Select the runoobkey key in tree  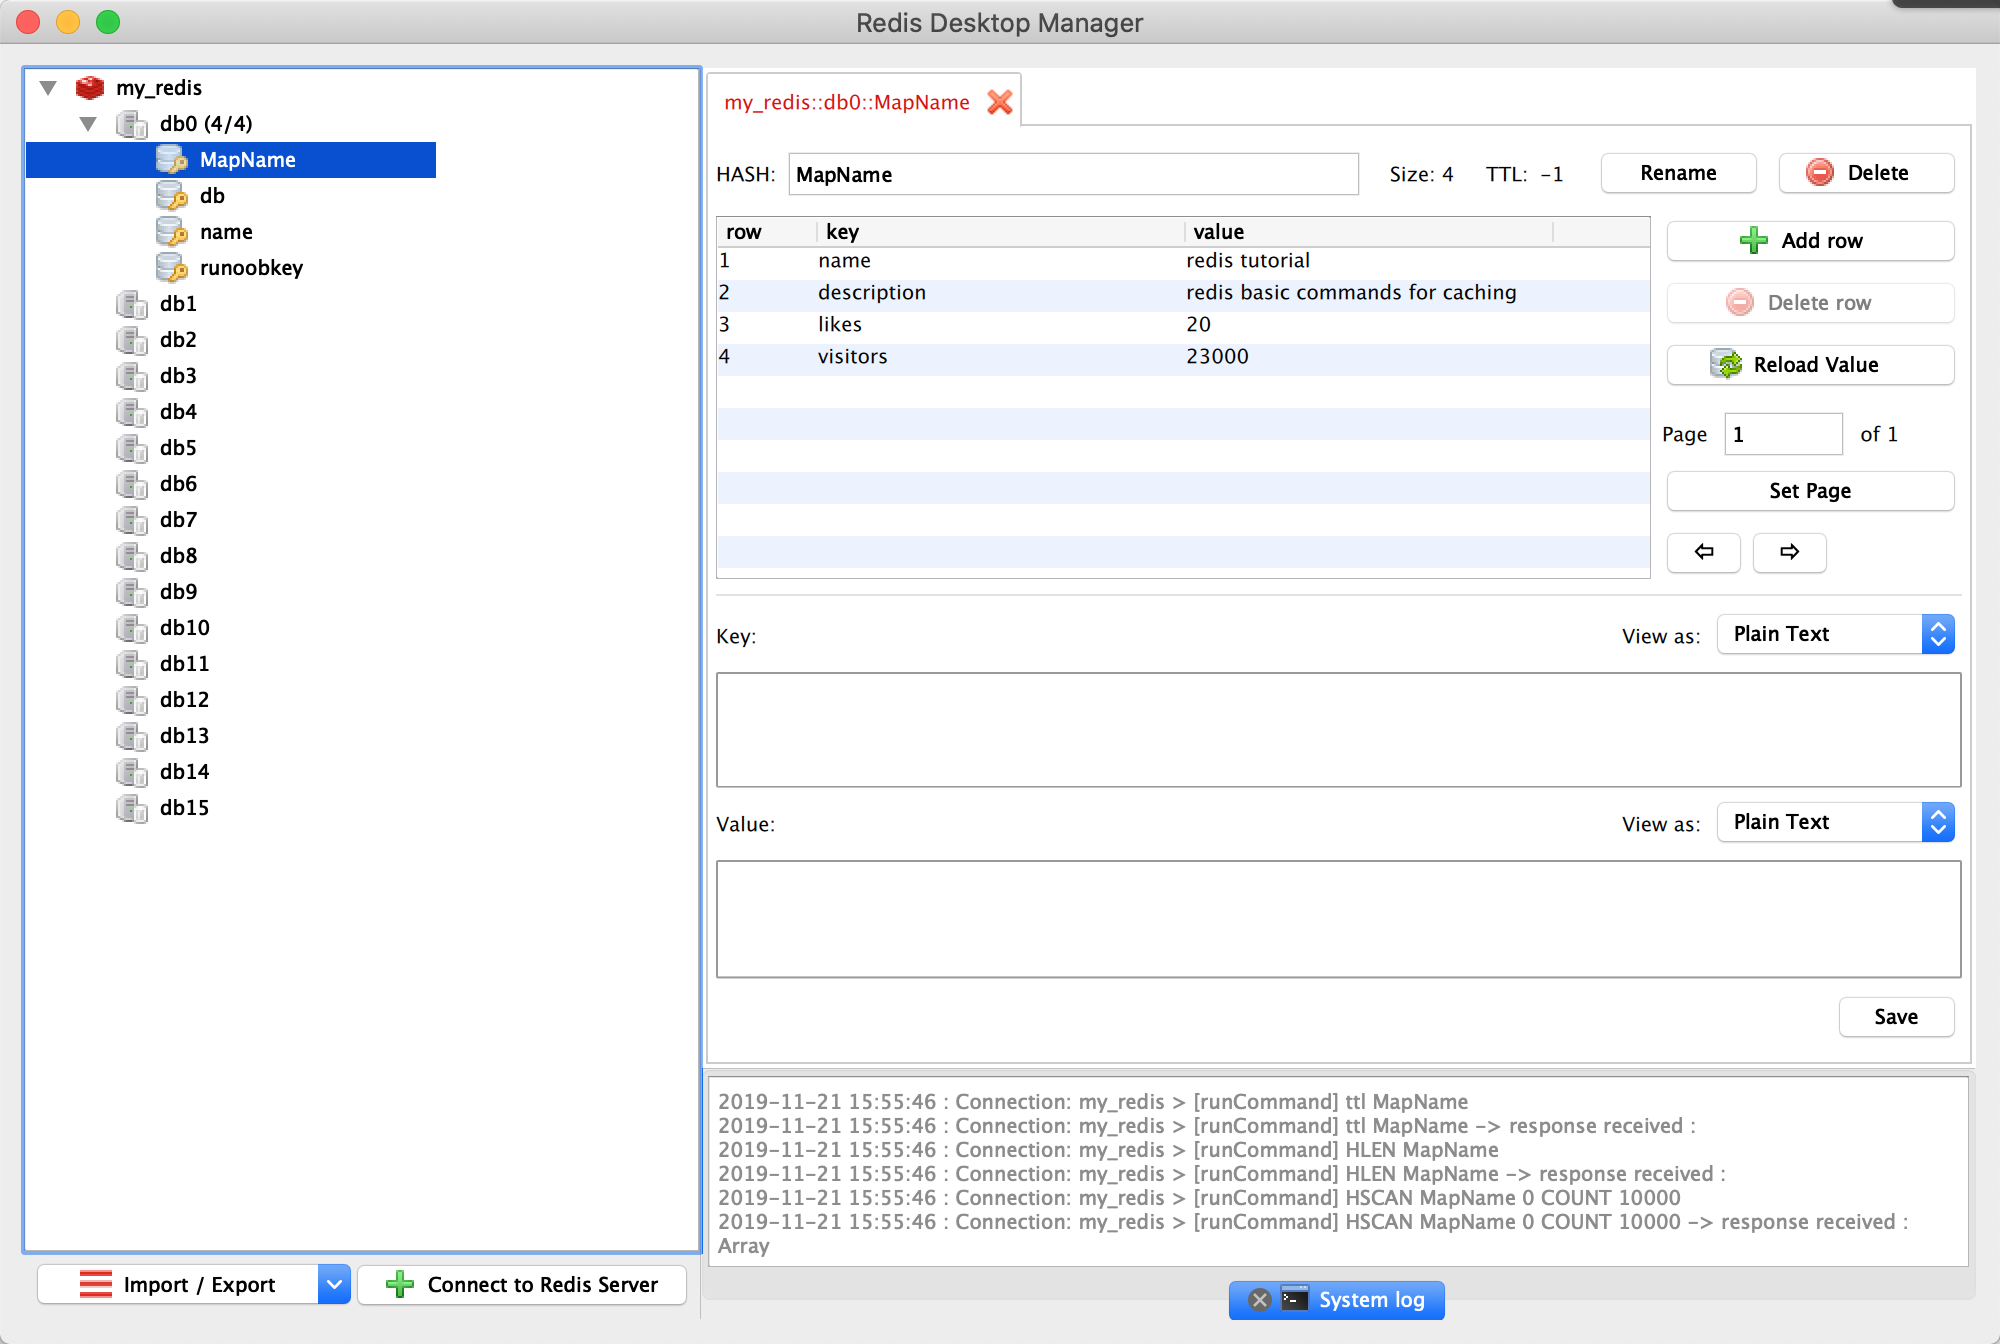click(251, 268)
